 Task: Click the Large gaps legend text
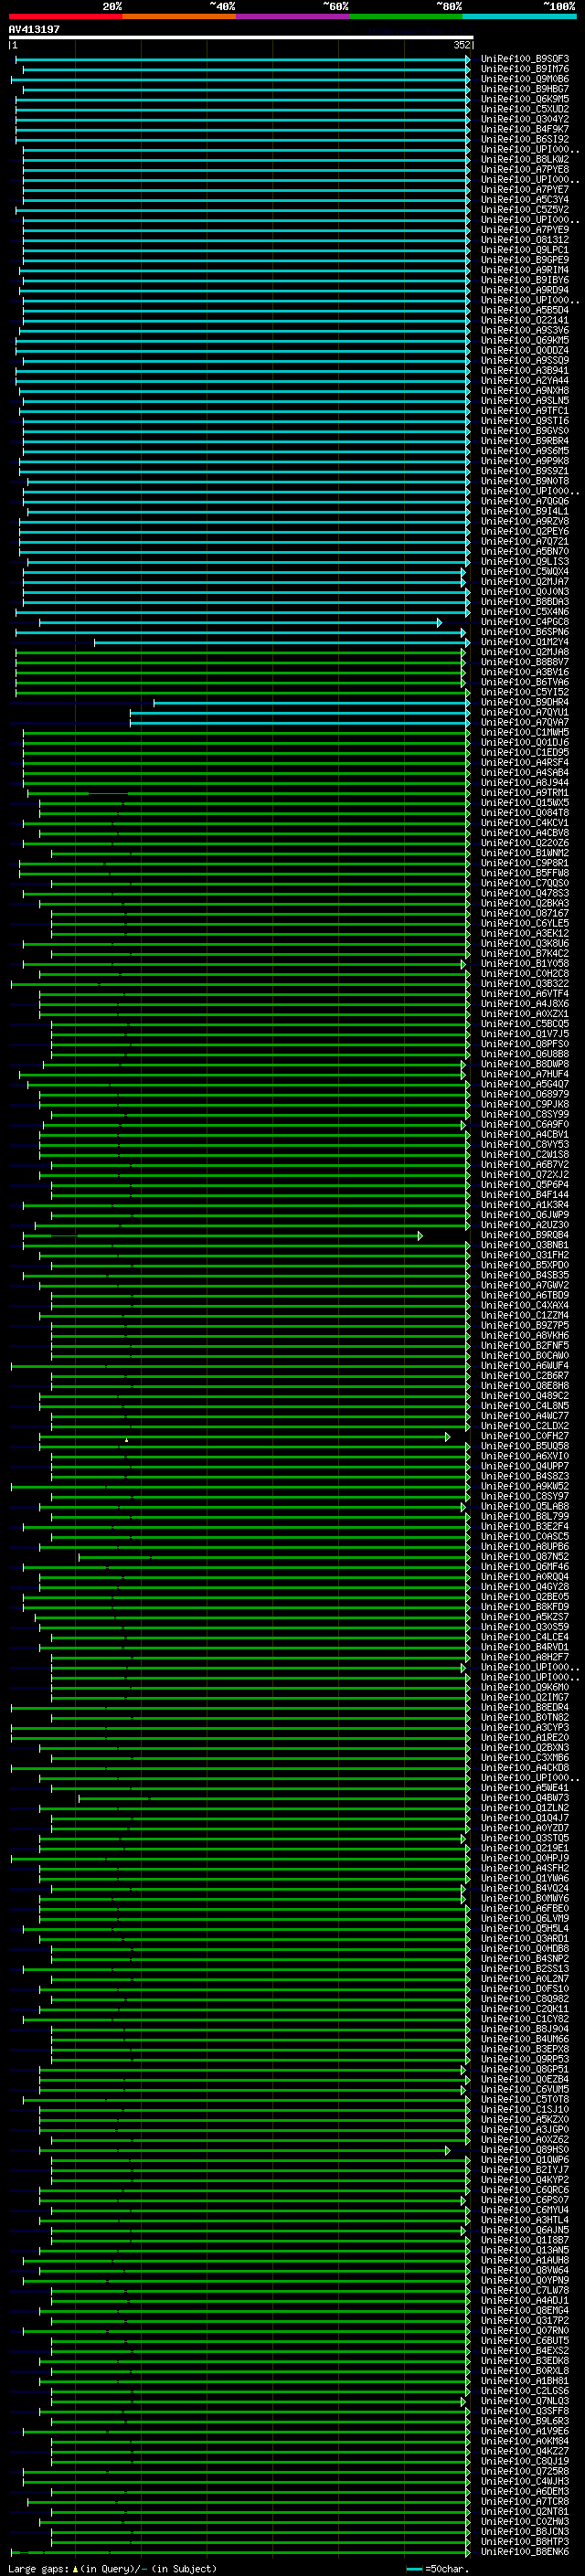pos(112,2568)
